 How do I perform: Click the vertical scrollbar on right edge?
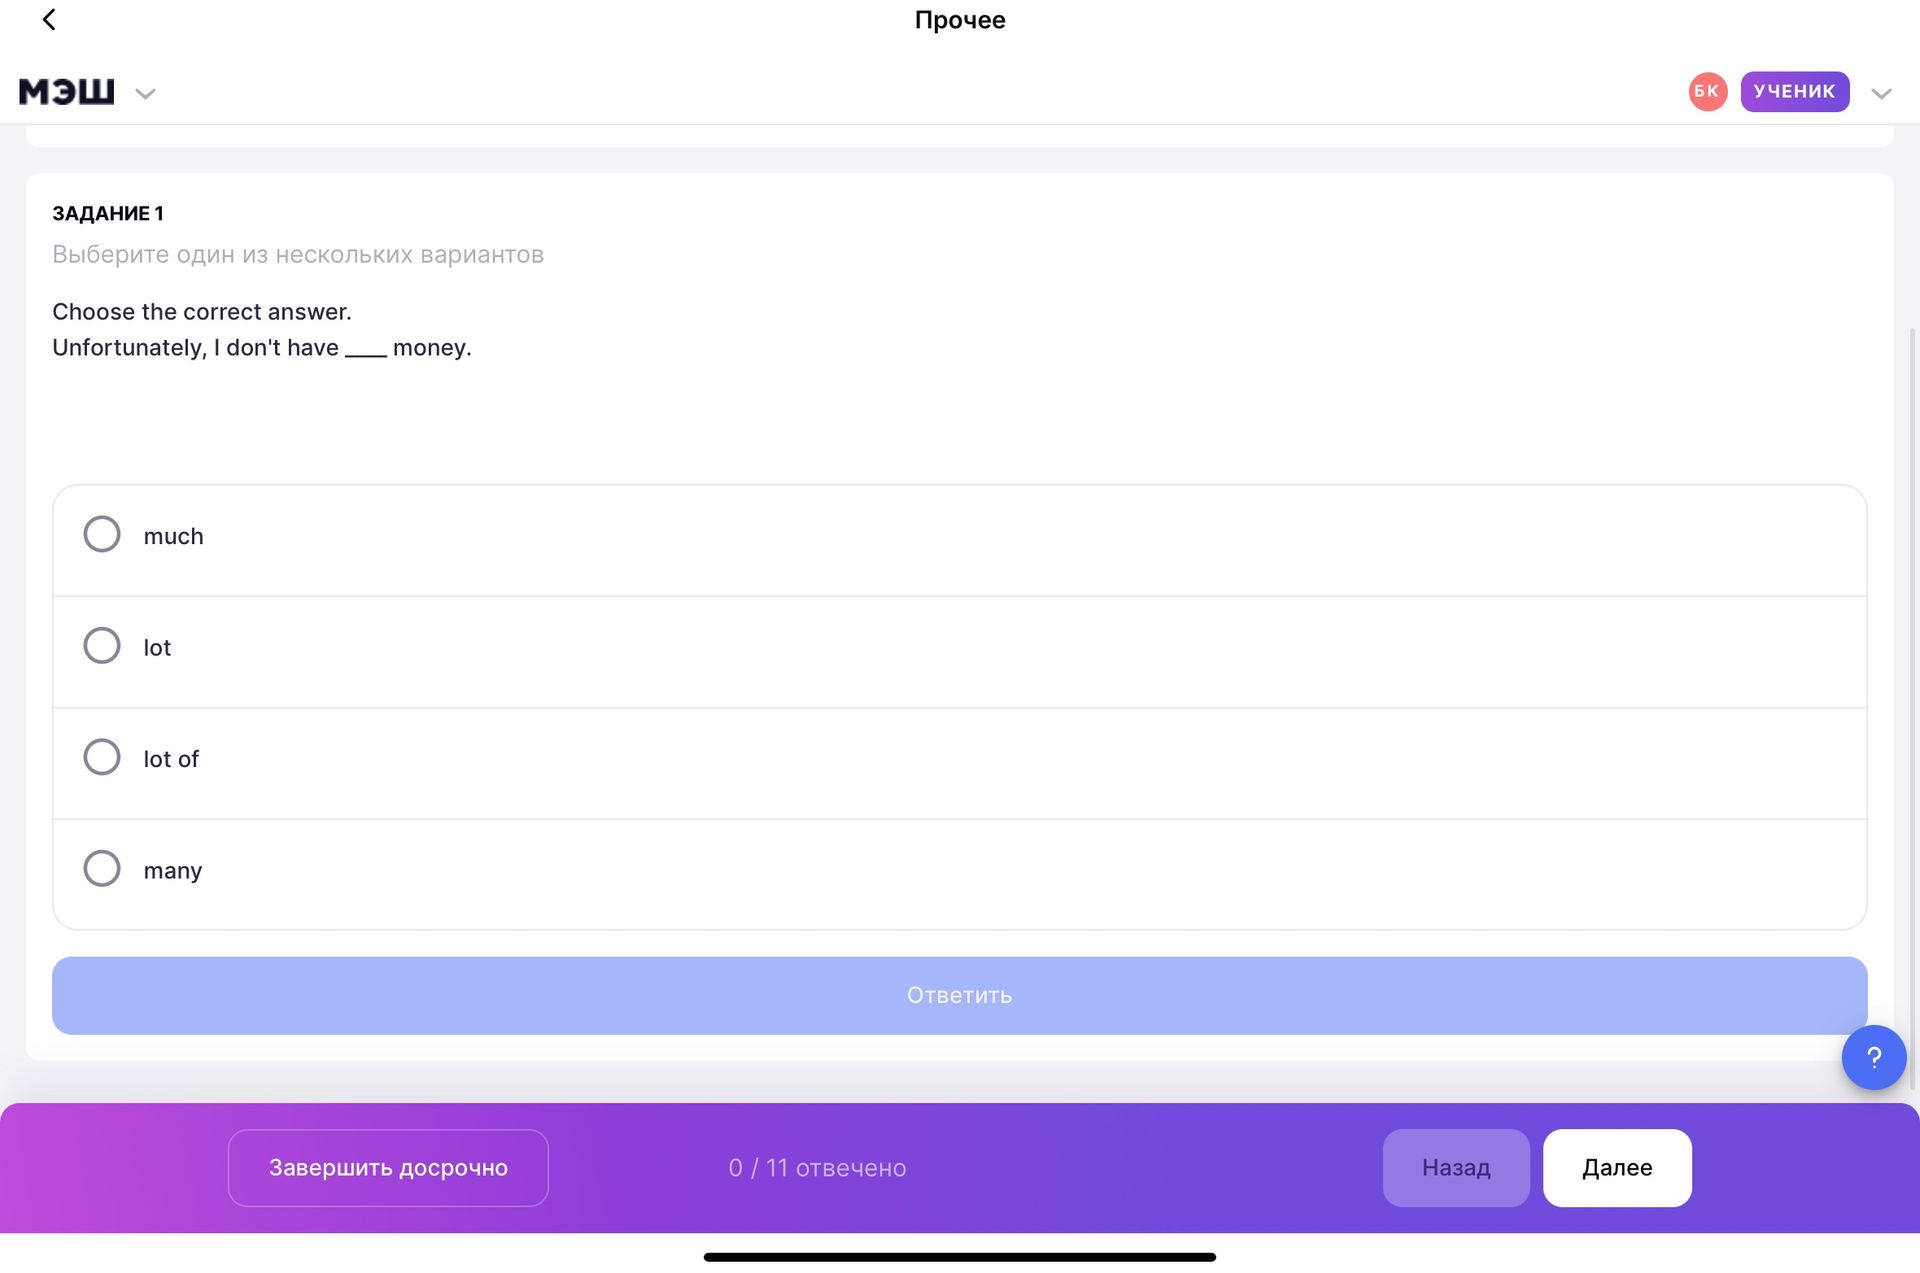pyautogui.click(x=1913, y=700)
